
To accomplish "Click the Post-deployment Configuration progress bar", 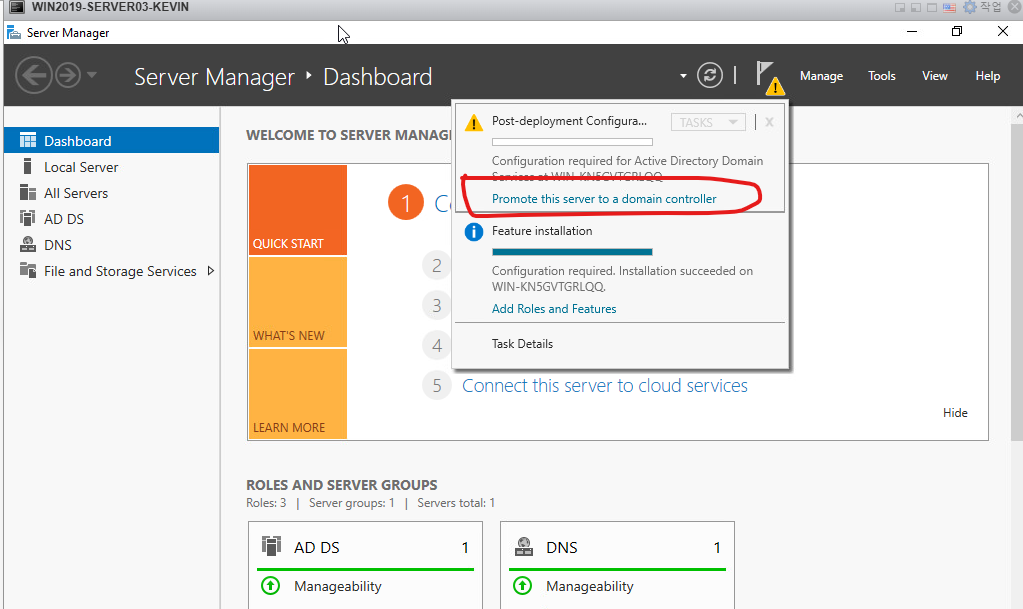I will [x=572, y=142].
